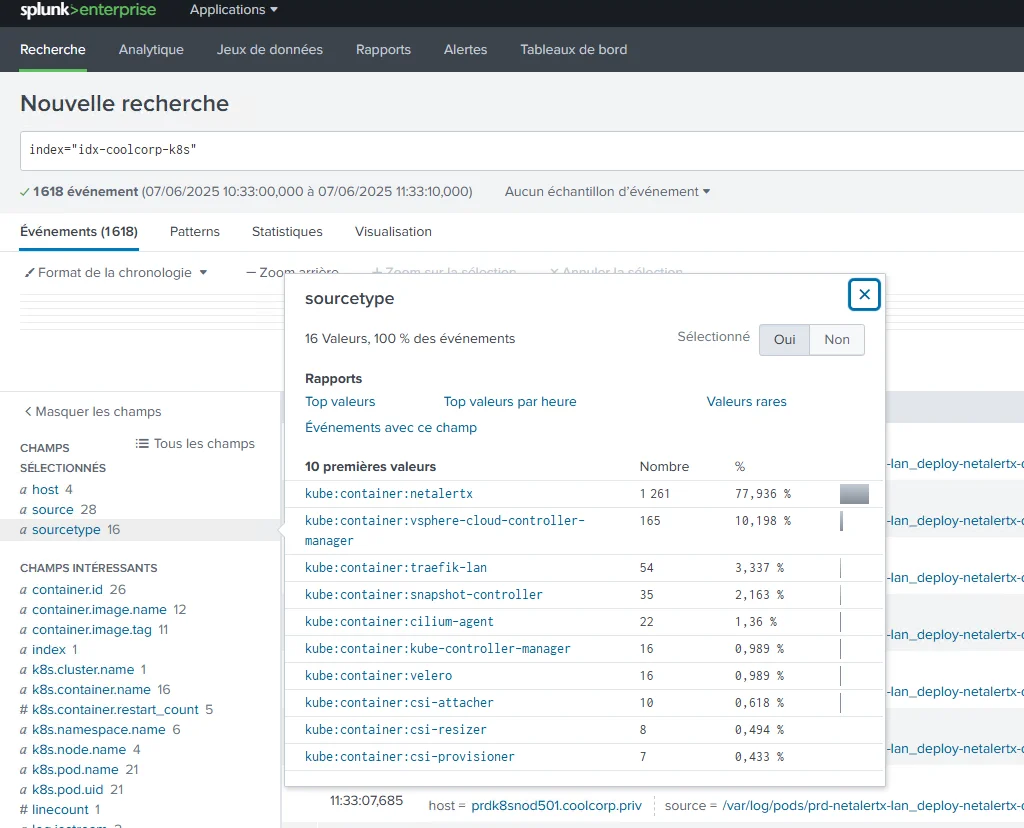The height and width of the screenshot is (828, 1024).
Task: Click the pencil Format de la chronologie icon
Action: coord(29,272)
